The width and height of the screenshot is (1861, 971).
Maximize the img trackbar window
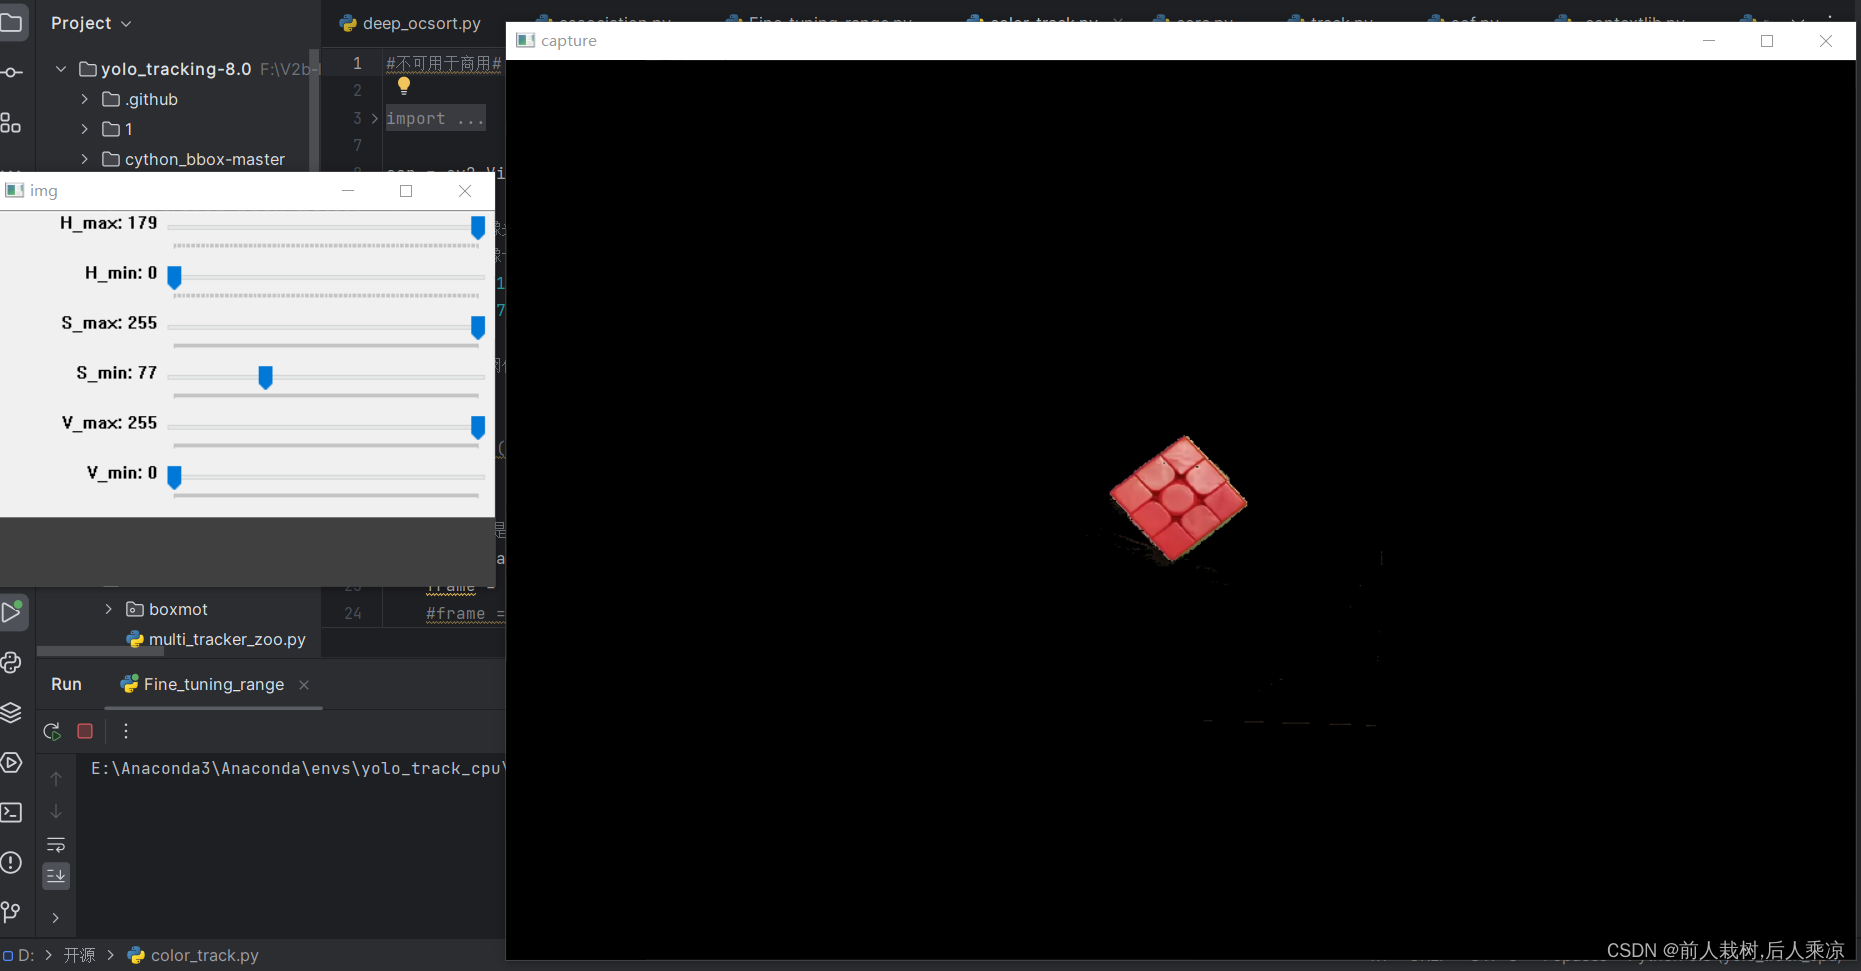(x=406, y=191)
